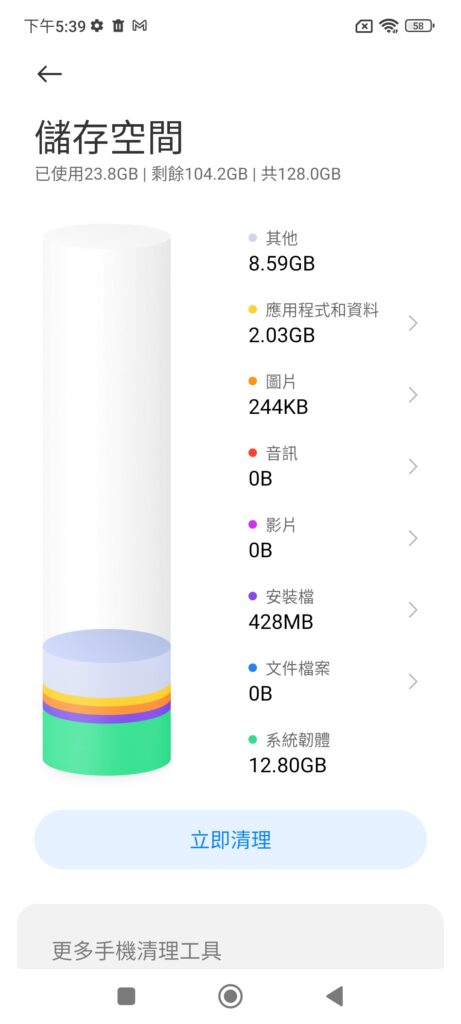Viewport: 461px width, 1024px height.
Task: Tap the trash icon in status bar
Action: pyautogui.click(x=118, y=25)
